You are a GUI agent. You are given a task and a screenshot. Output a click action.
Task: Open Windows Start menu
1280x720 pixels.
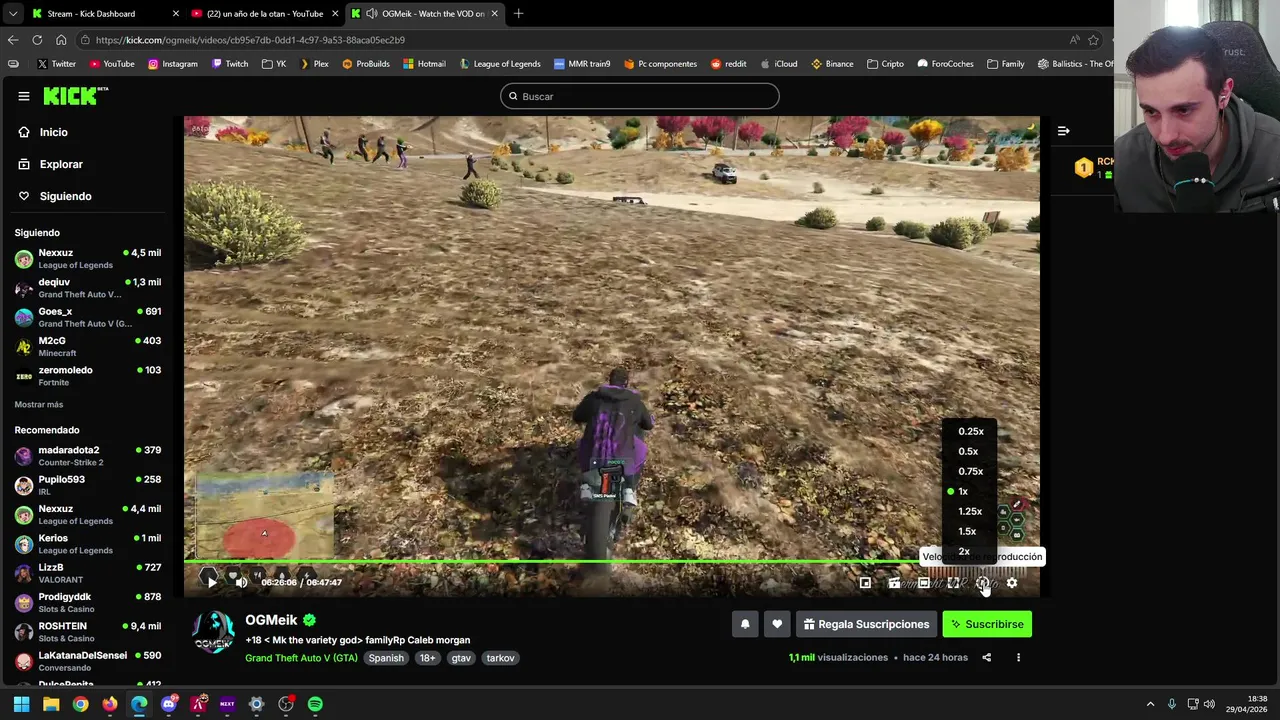tap(21, 704)
